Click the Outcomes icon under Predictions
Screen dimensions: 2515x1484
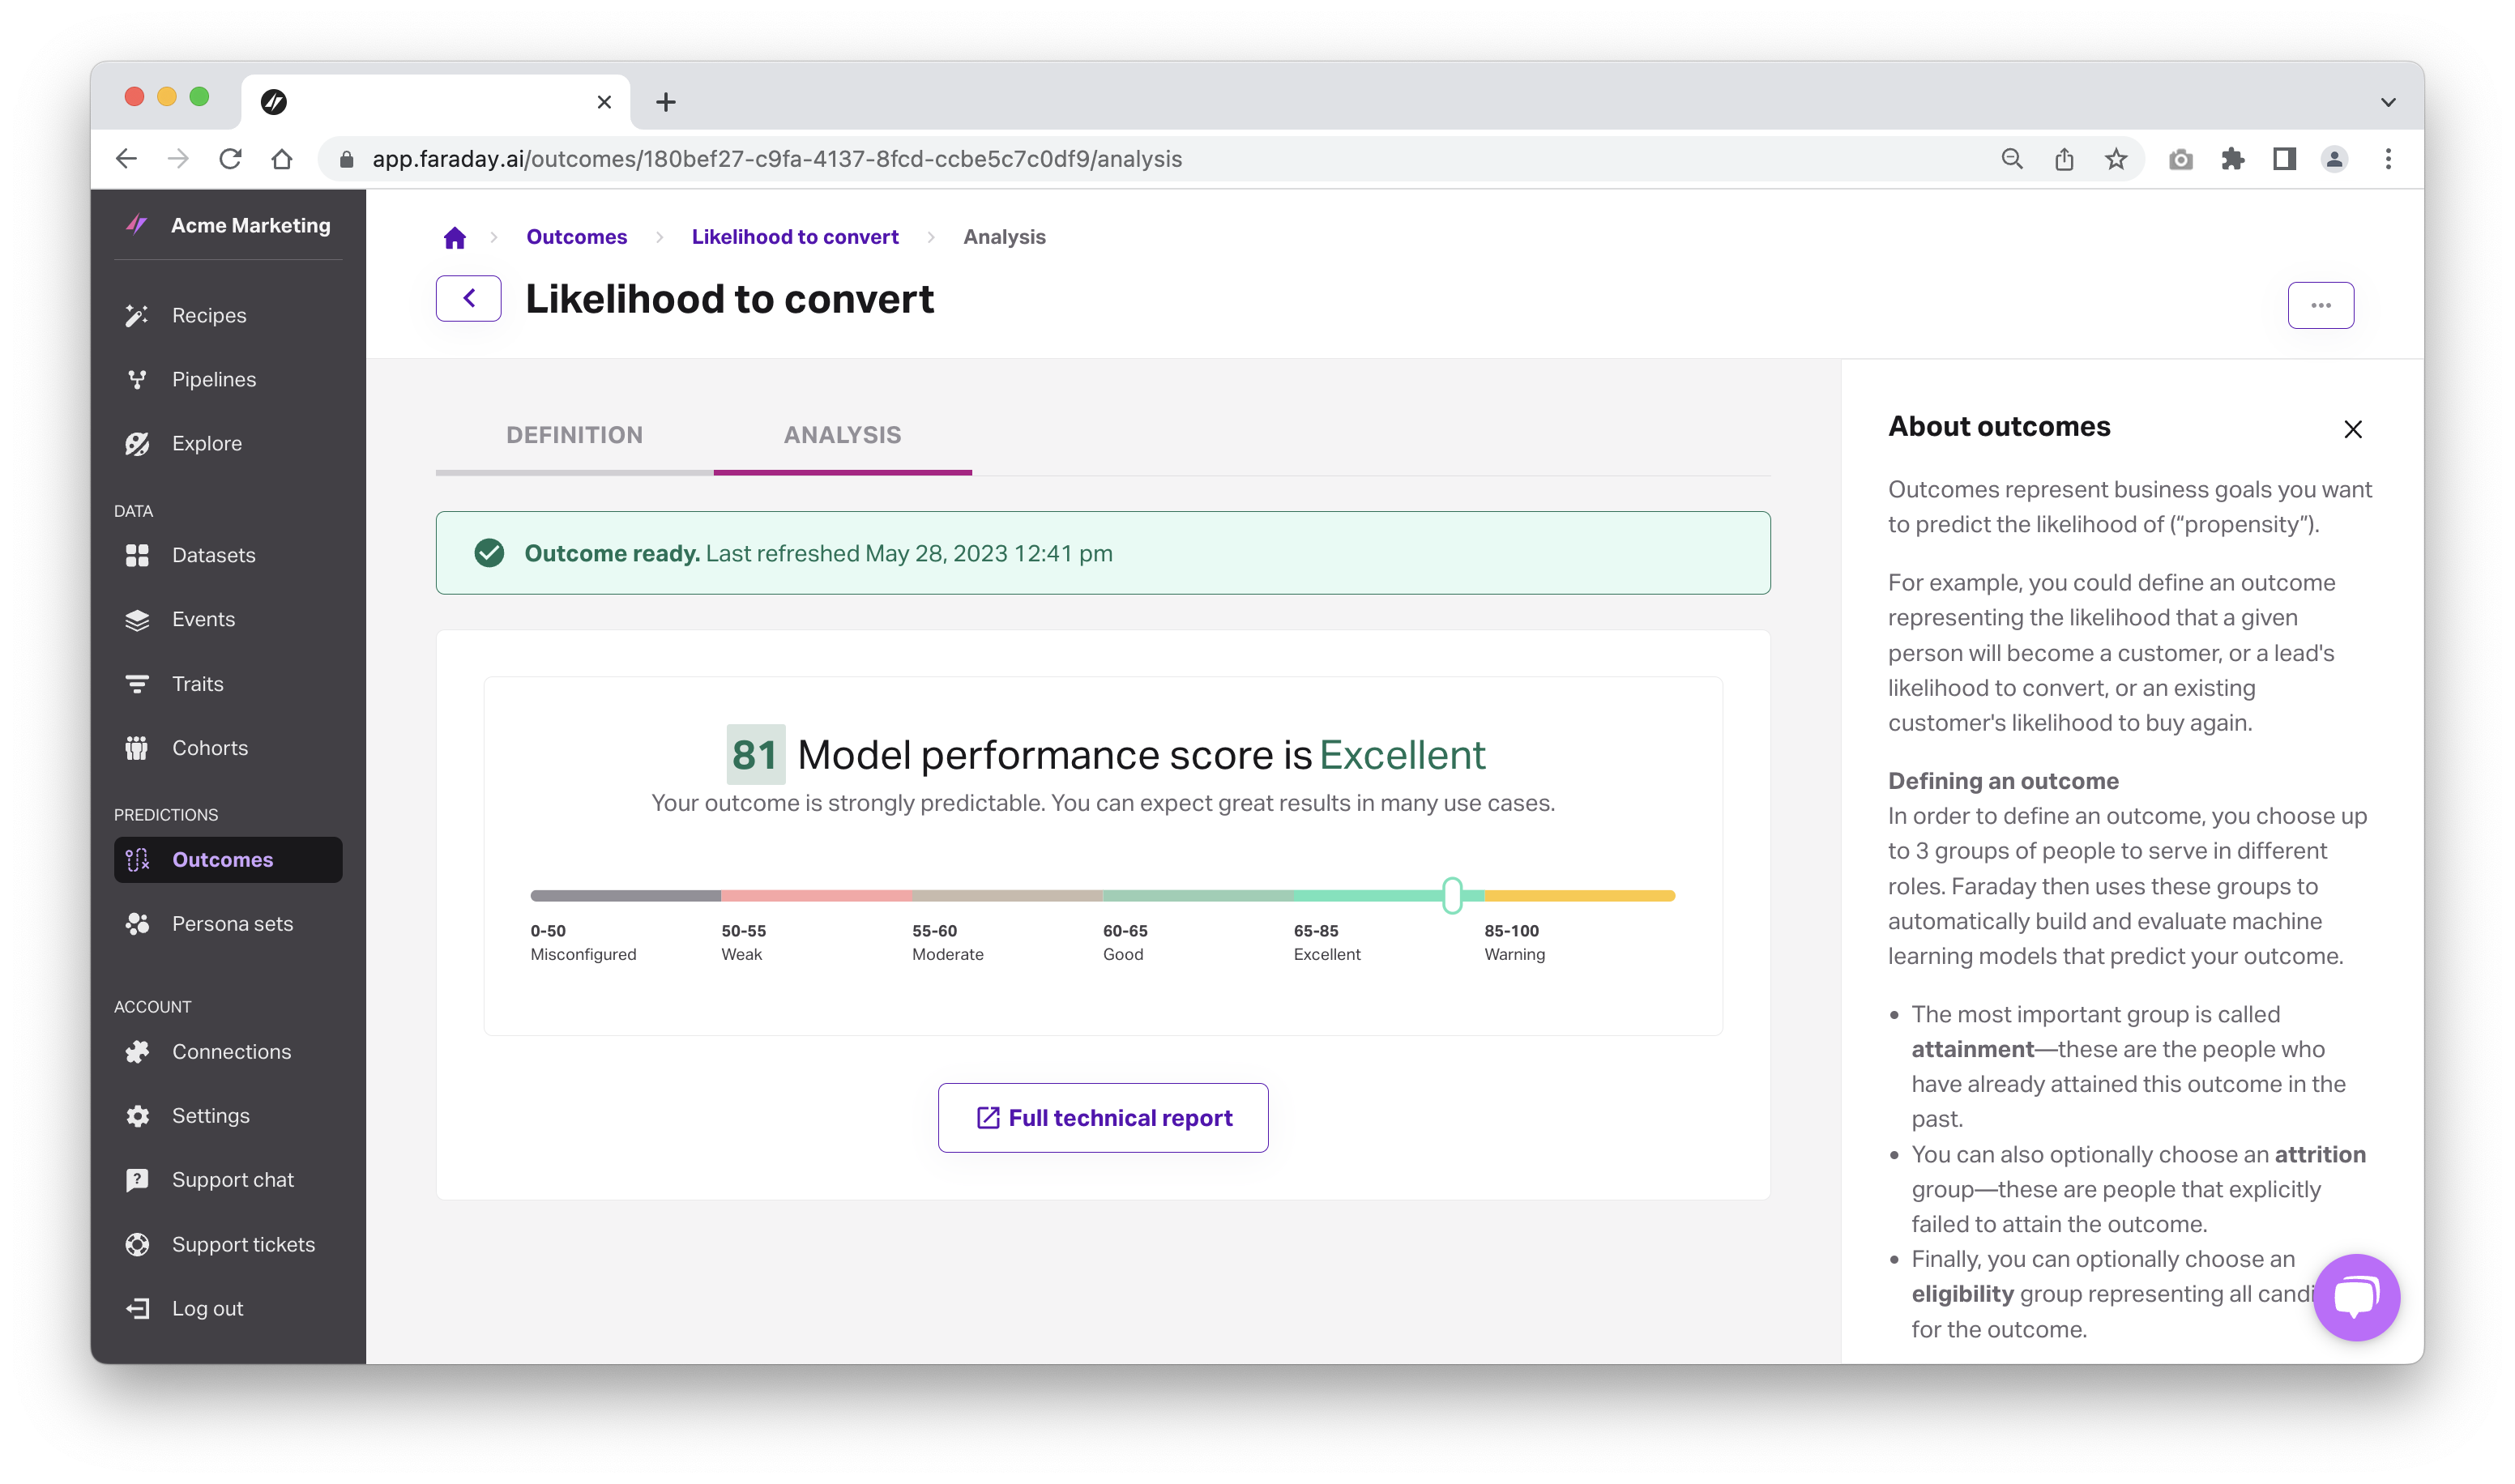pos(138,859)
